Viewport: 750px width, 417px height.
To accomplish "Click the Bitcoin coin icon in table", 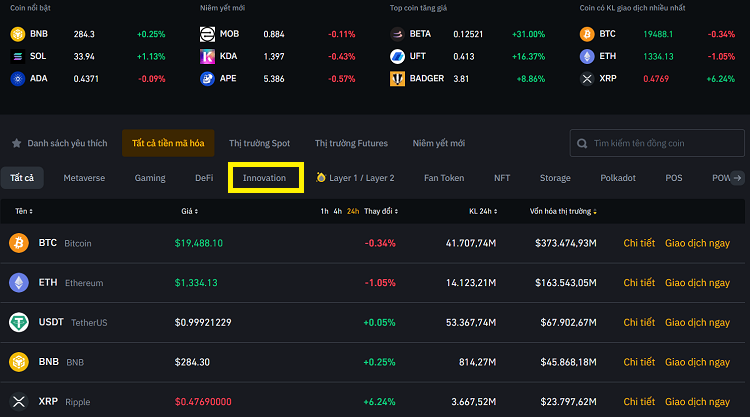I will point(19,243).
